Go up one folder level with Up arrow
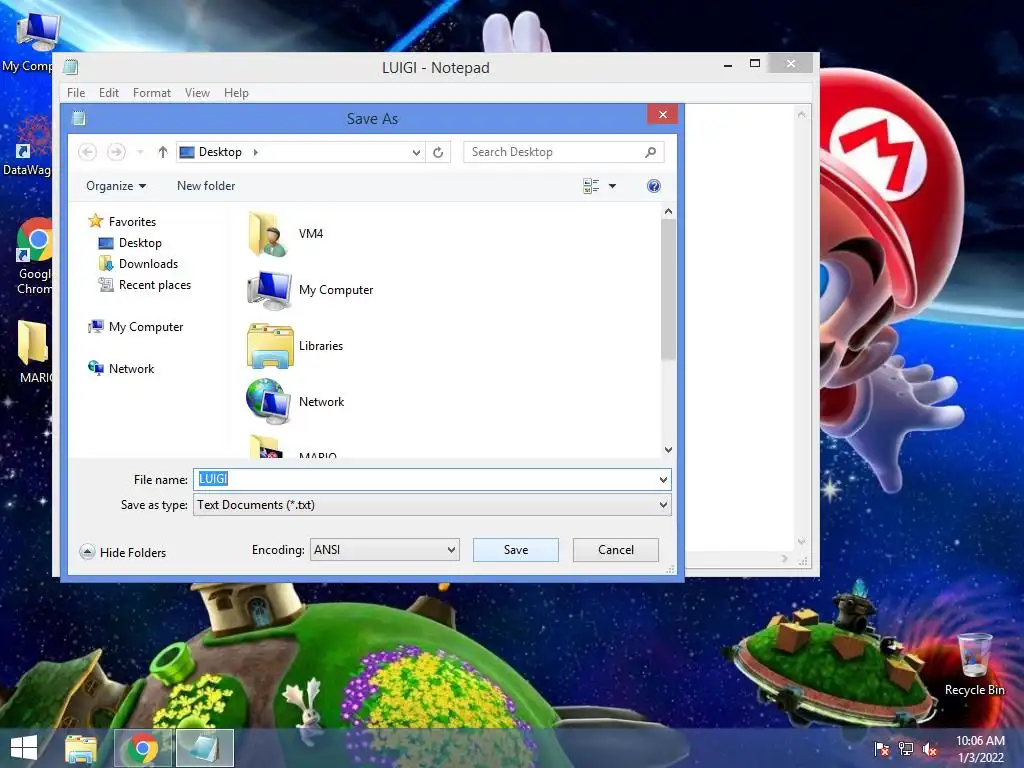The image size is (1024, 768). [x=163, y=152]
